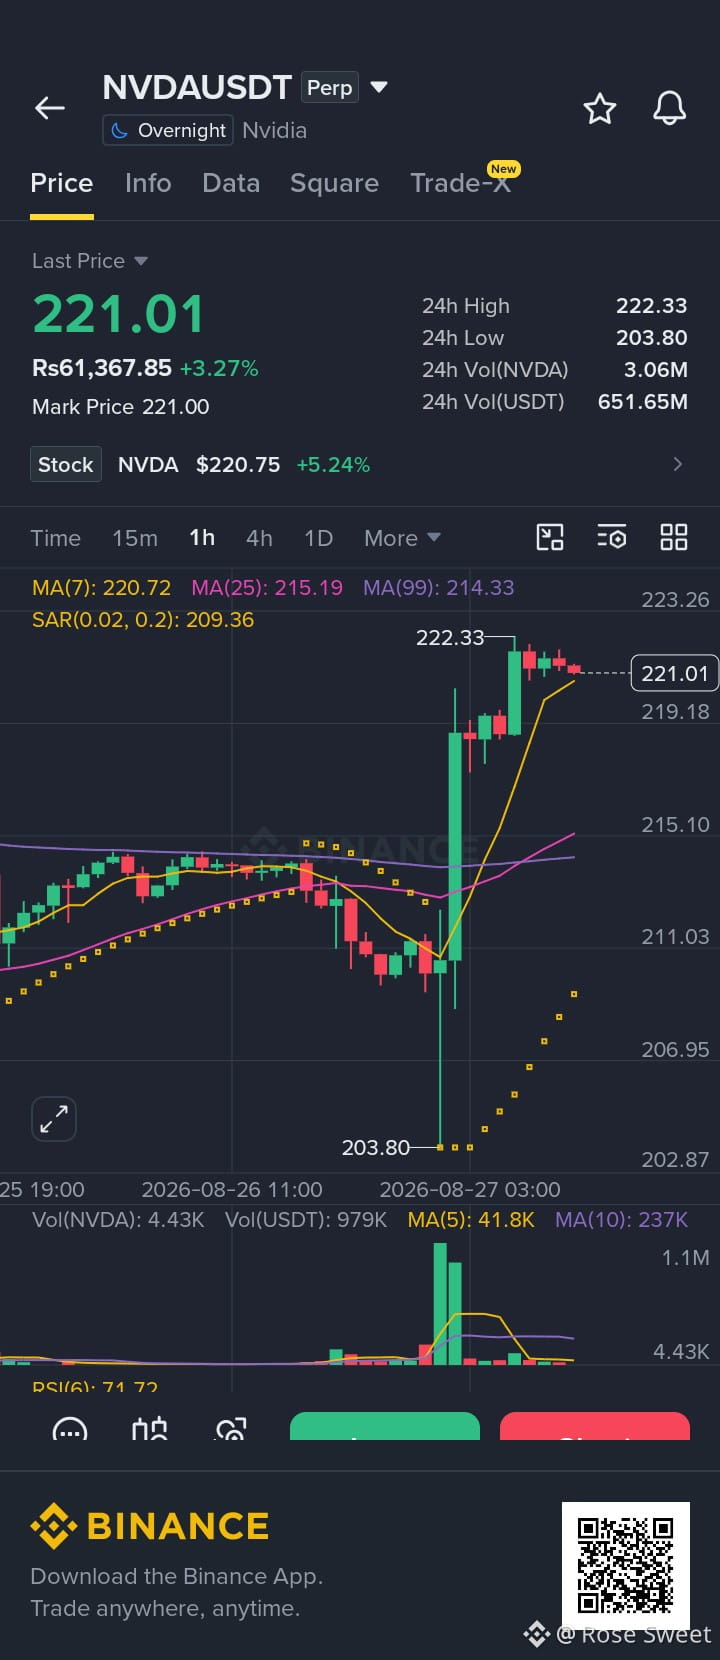Tap the Binance logo in footer
The image size is (720, 1660).
150,1526
